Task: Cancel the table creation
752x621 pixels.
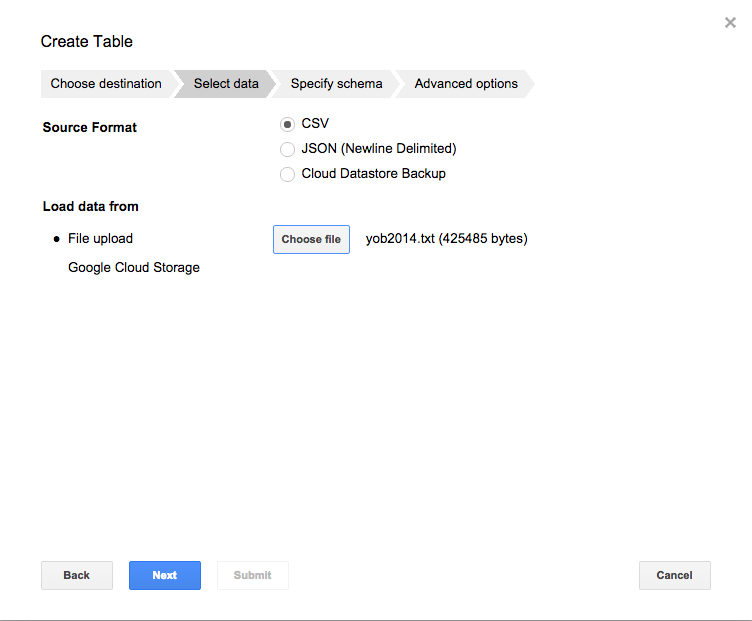Action: coord(675,575)
